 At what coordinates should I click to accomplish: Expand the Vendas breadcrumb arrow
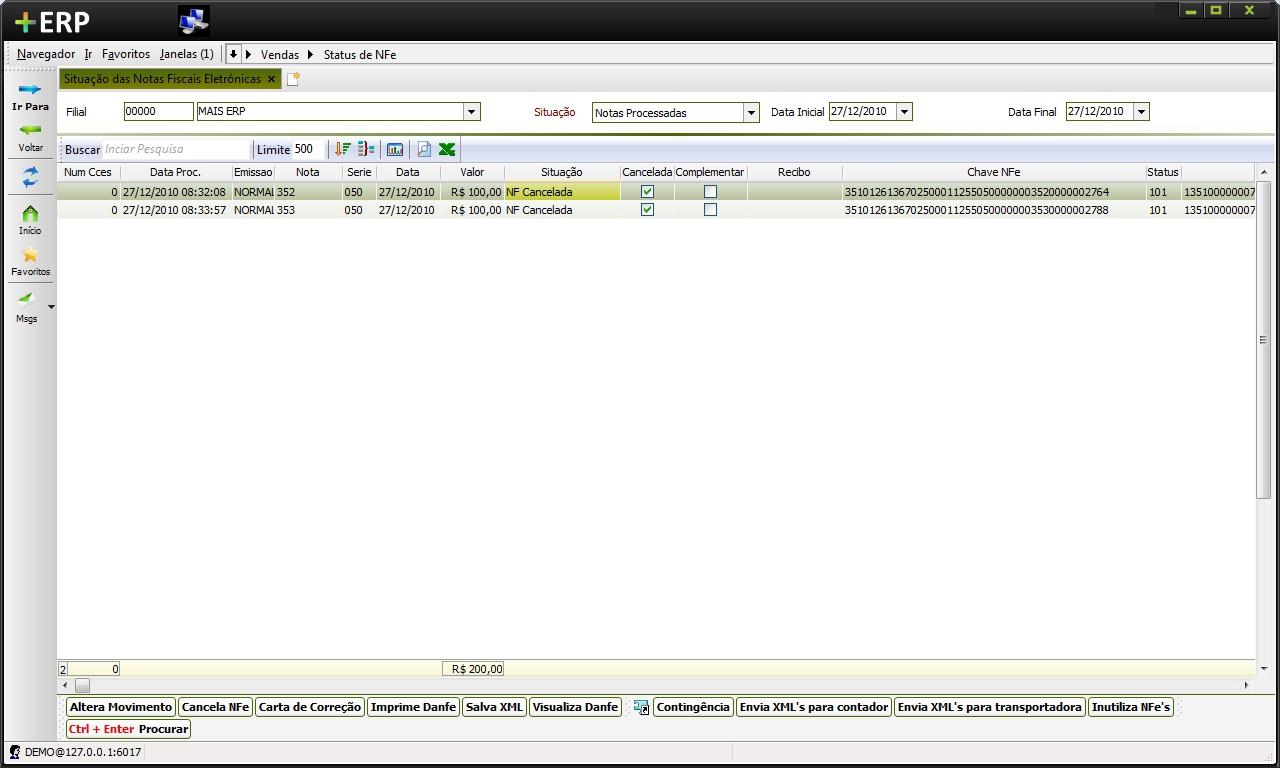coord(249,54)
